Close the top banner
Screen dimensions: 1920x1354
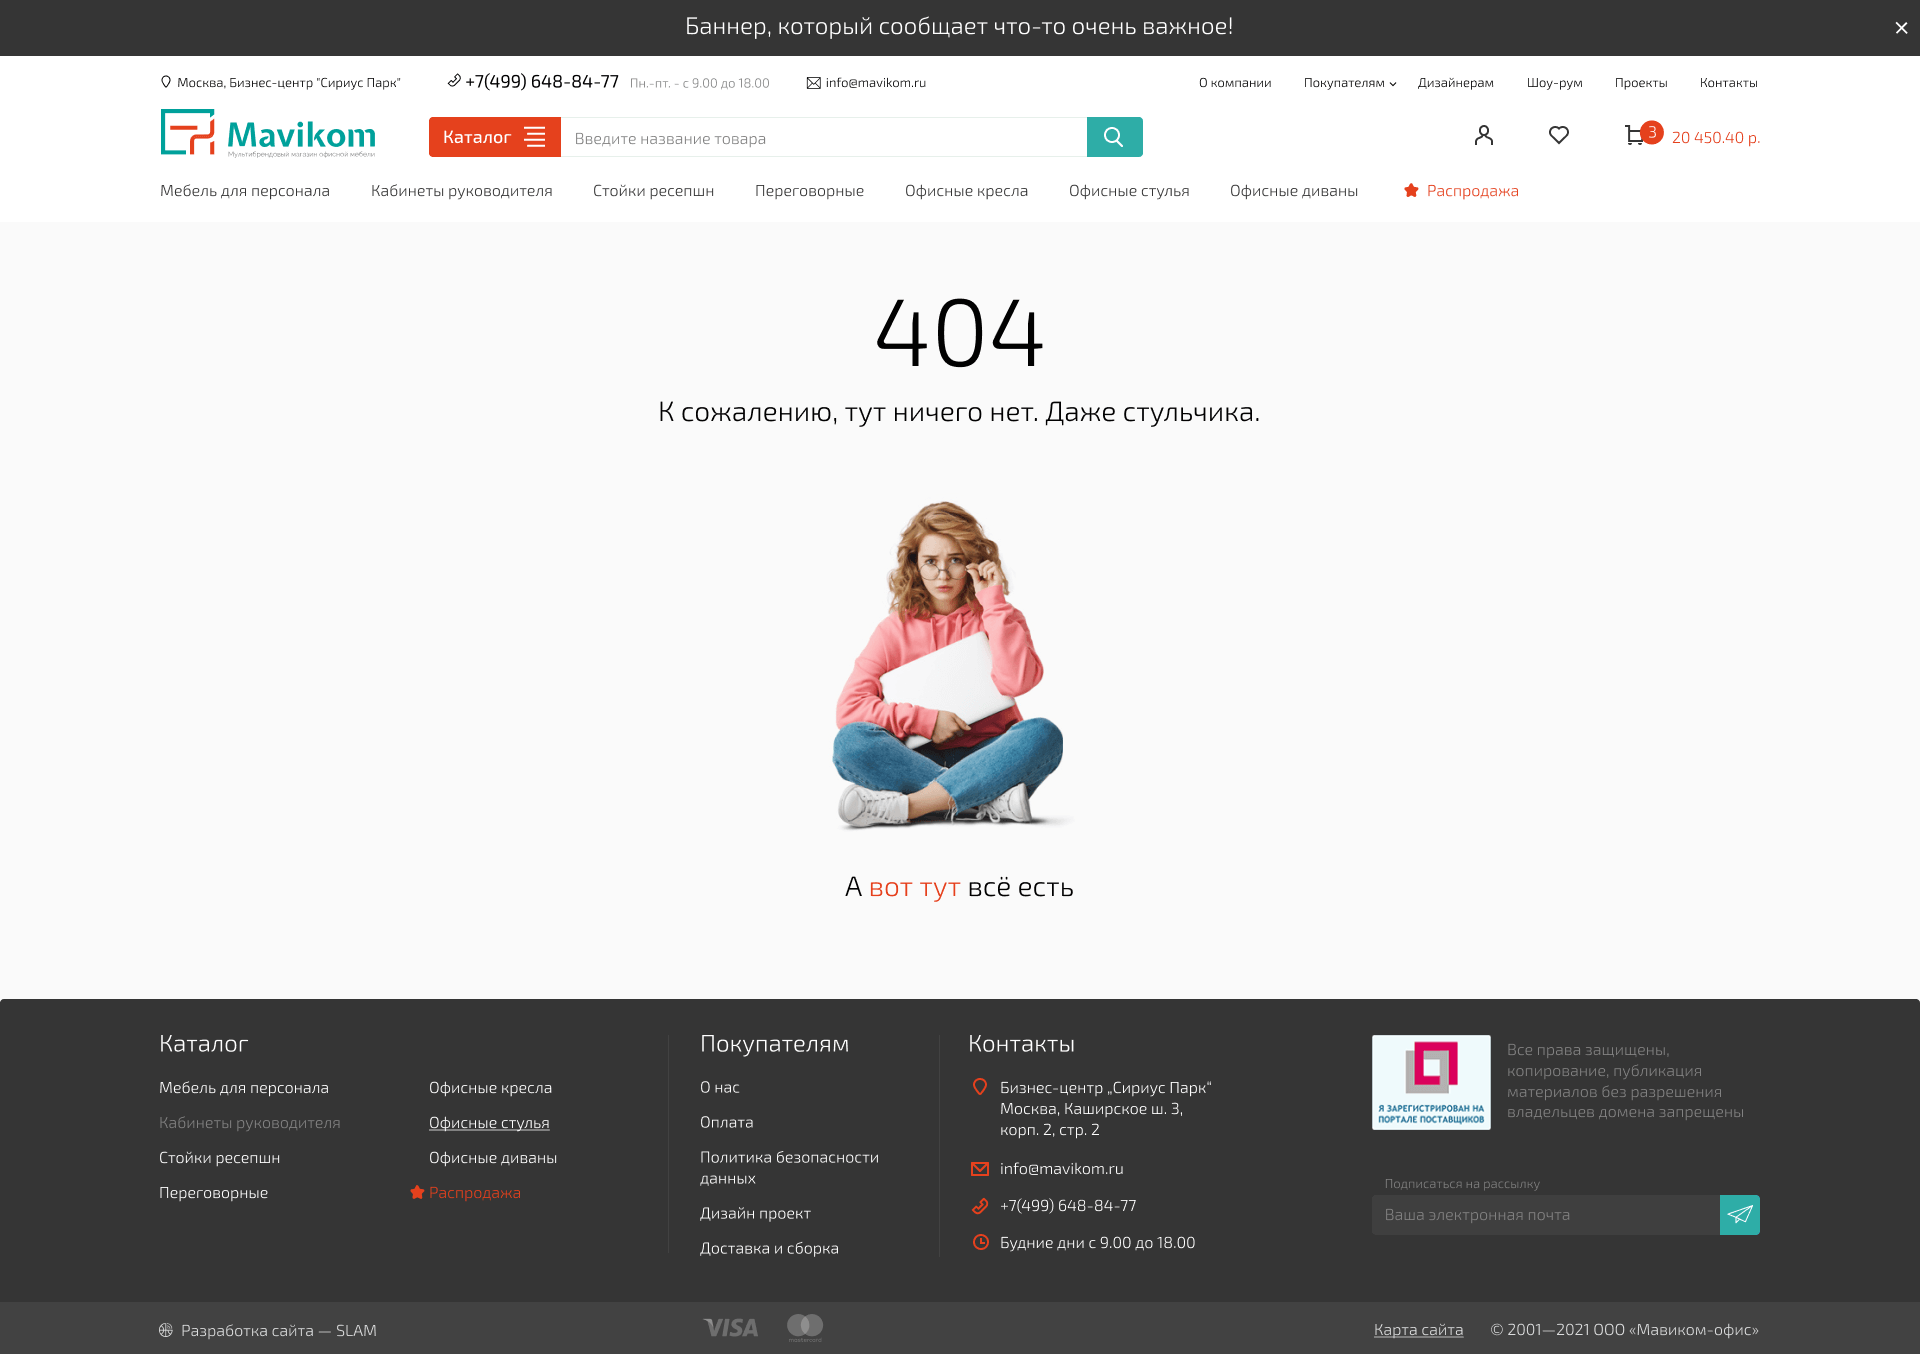pos(1900,28)
